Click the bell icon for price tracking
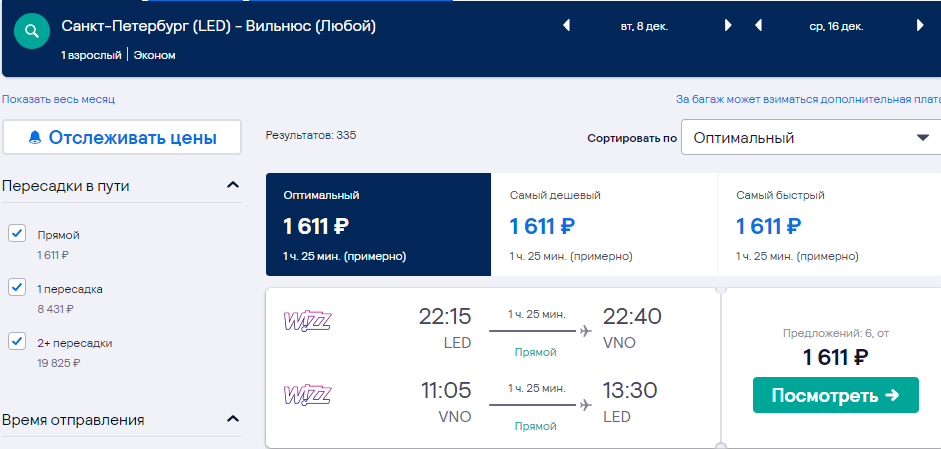941x449 pixels. point(35,137)
